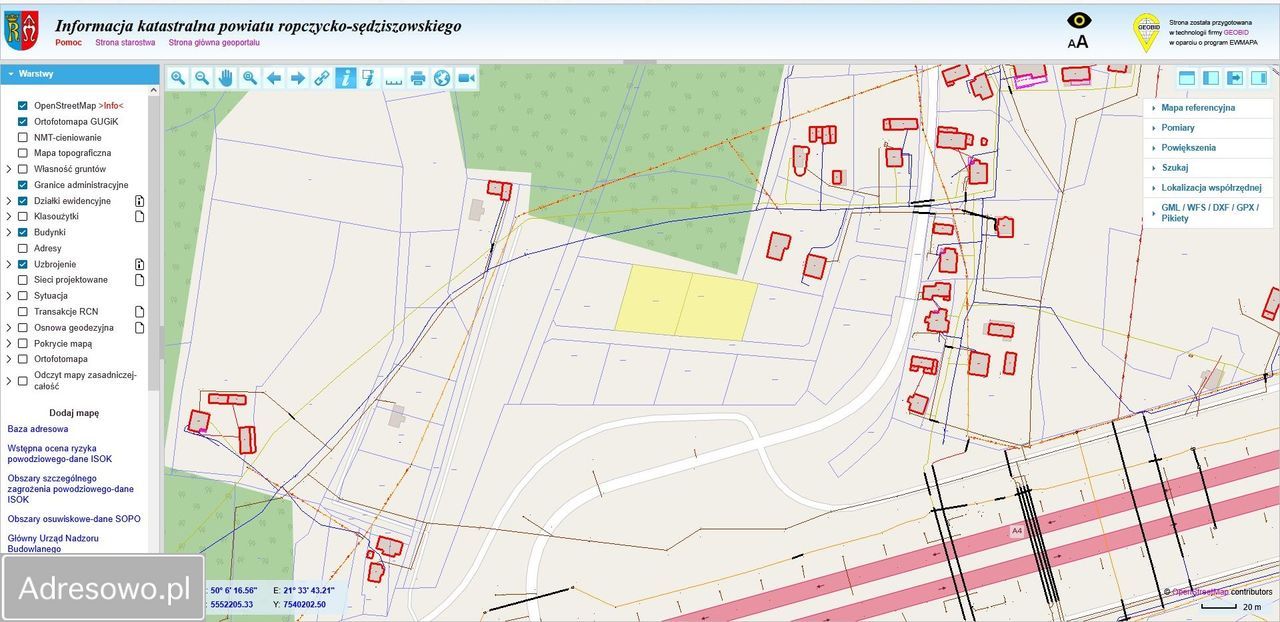Toggle the object info tool

point(346,78)
